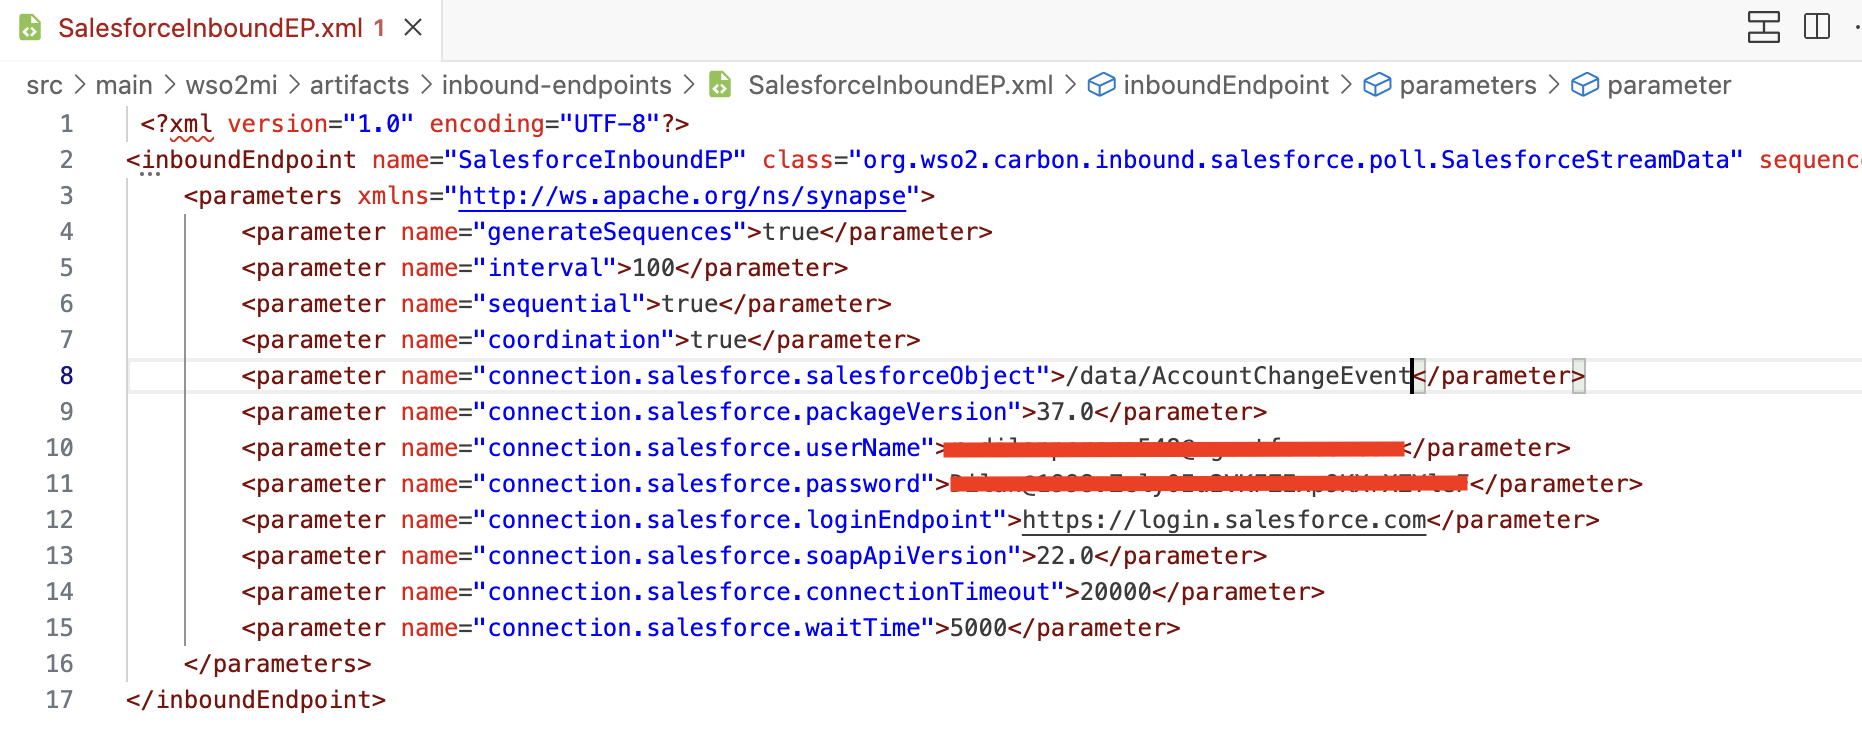Expand the chevron after src breadcrumb
The width and height of the screenshot is (1862, 754).
click(80, 85)
